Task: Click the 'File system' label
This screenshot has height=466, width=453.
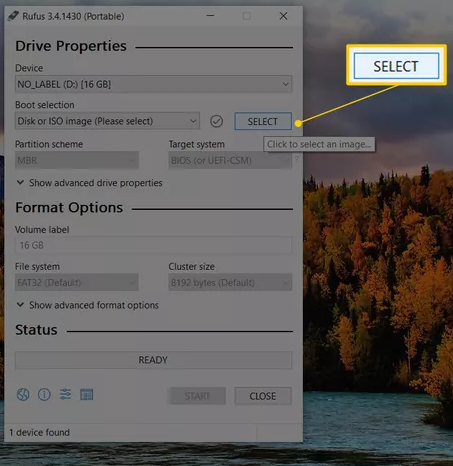Action: [37, 267]
